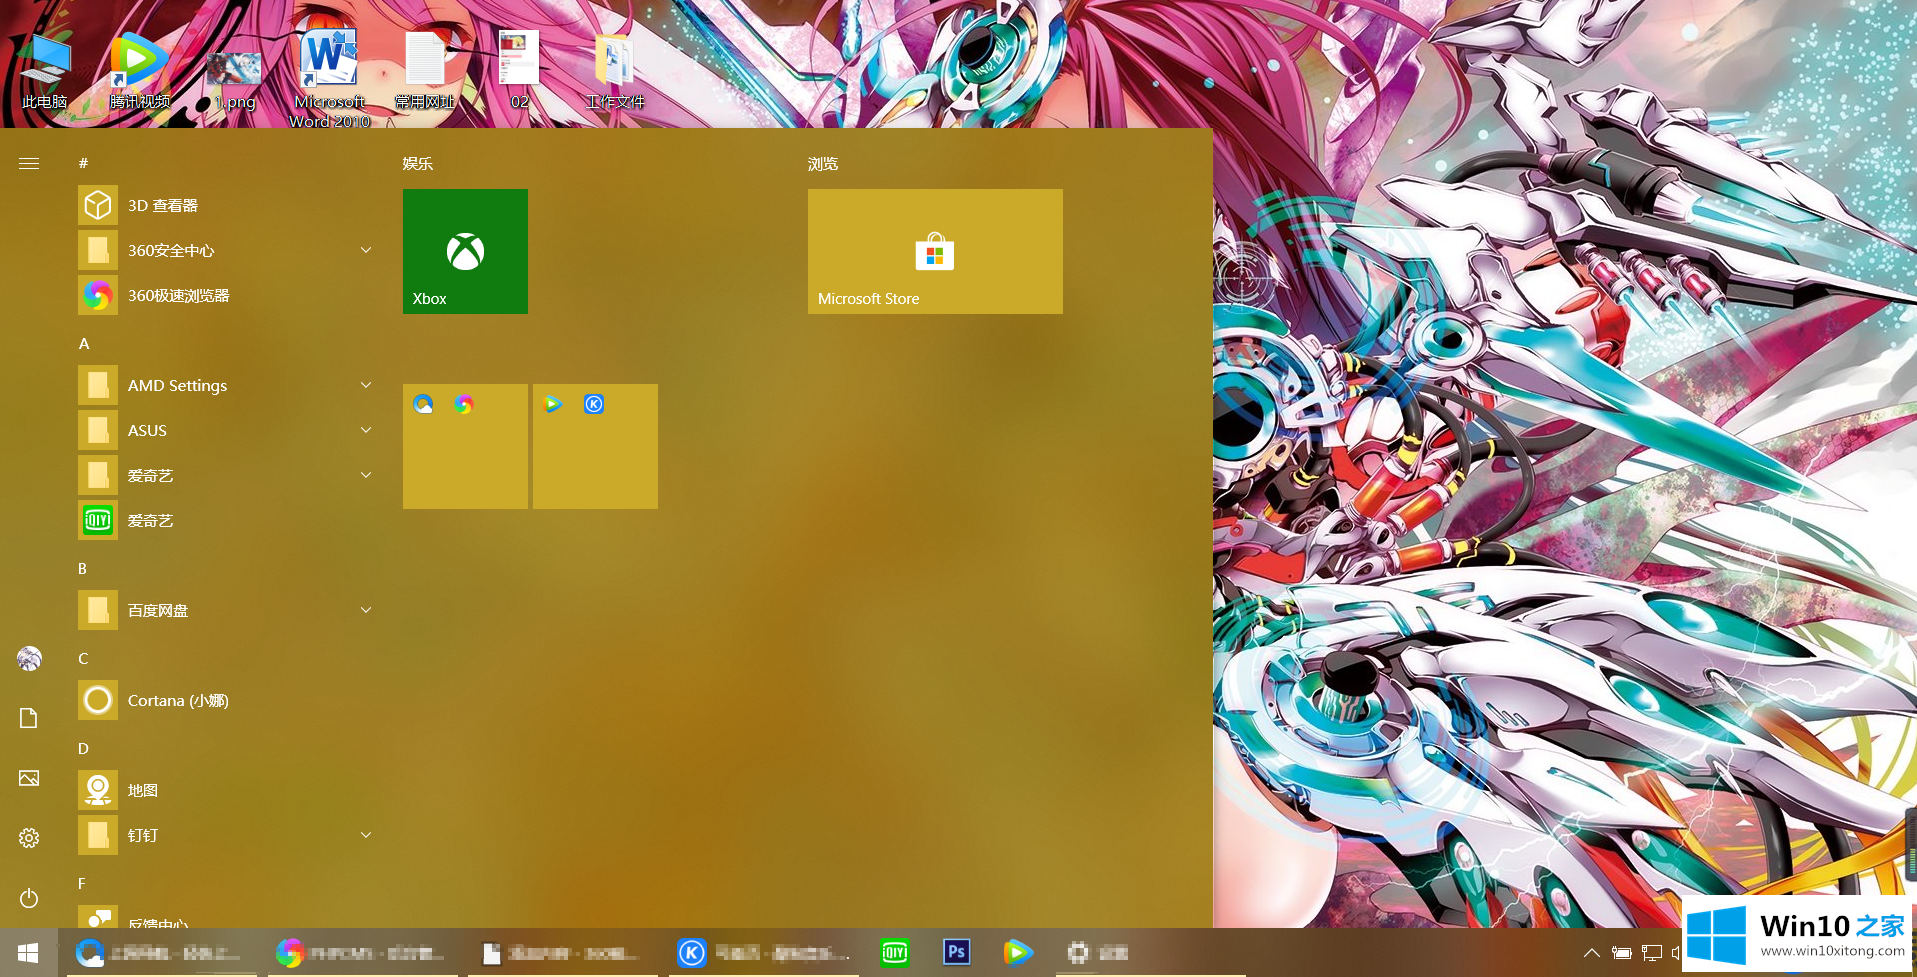1917x977 pixels.
Task: Jump via the A letter heading
Action: coord(84,343)
